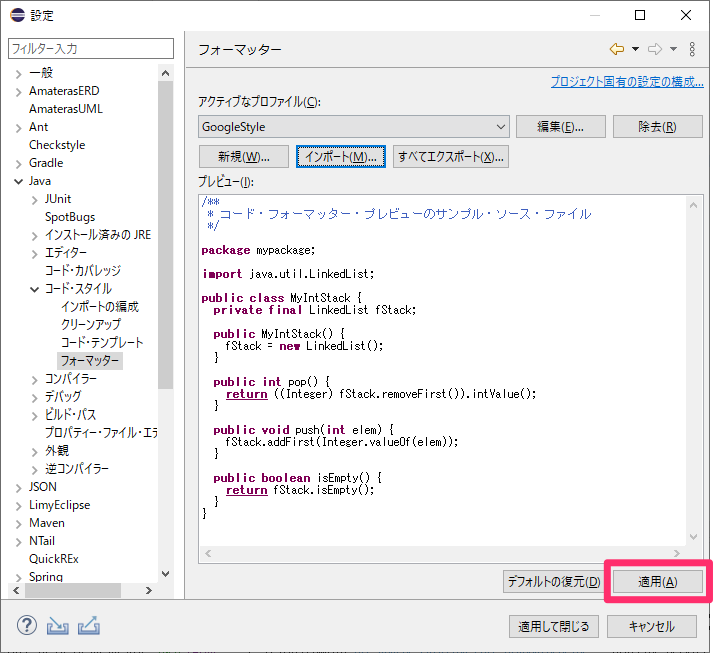Expand the ビルド・パス tree node
Screen dimensions: 713x653
pos(35,416)
